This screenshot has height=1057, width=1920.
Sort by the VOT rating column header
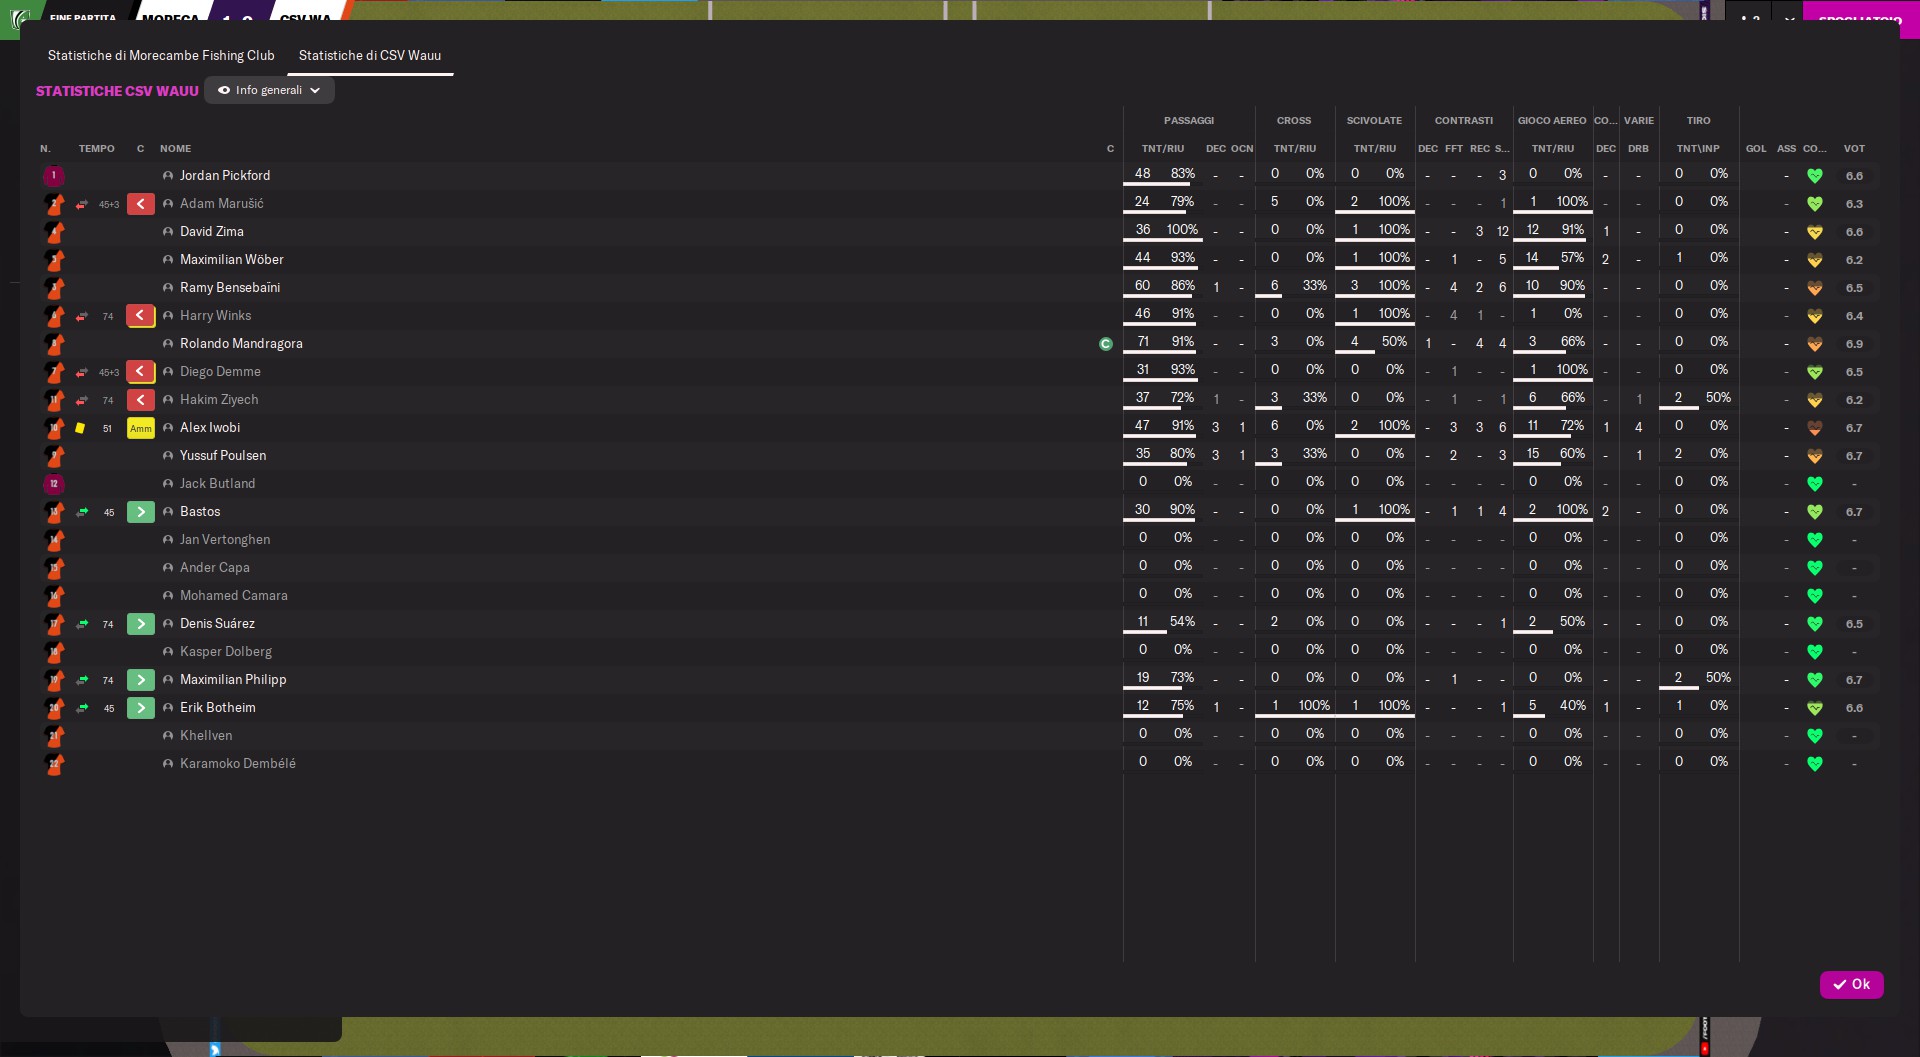click(x=1854, y=149)
